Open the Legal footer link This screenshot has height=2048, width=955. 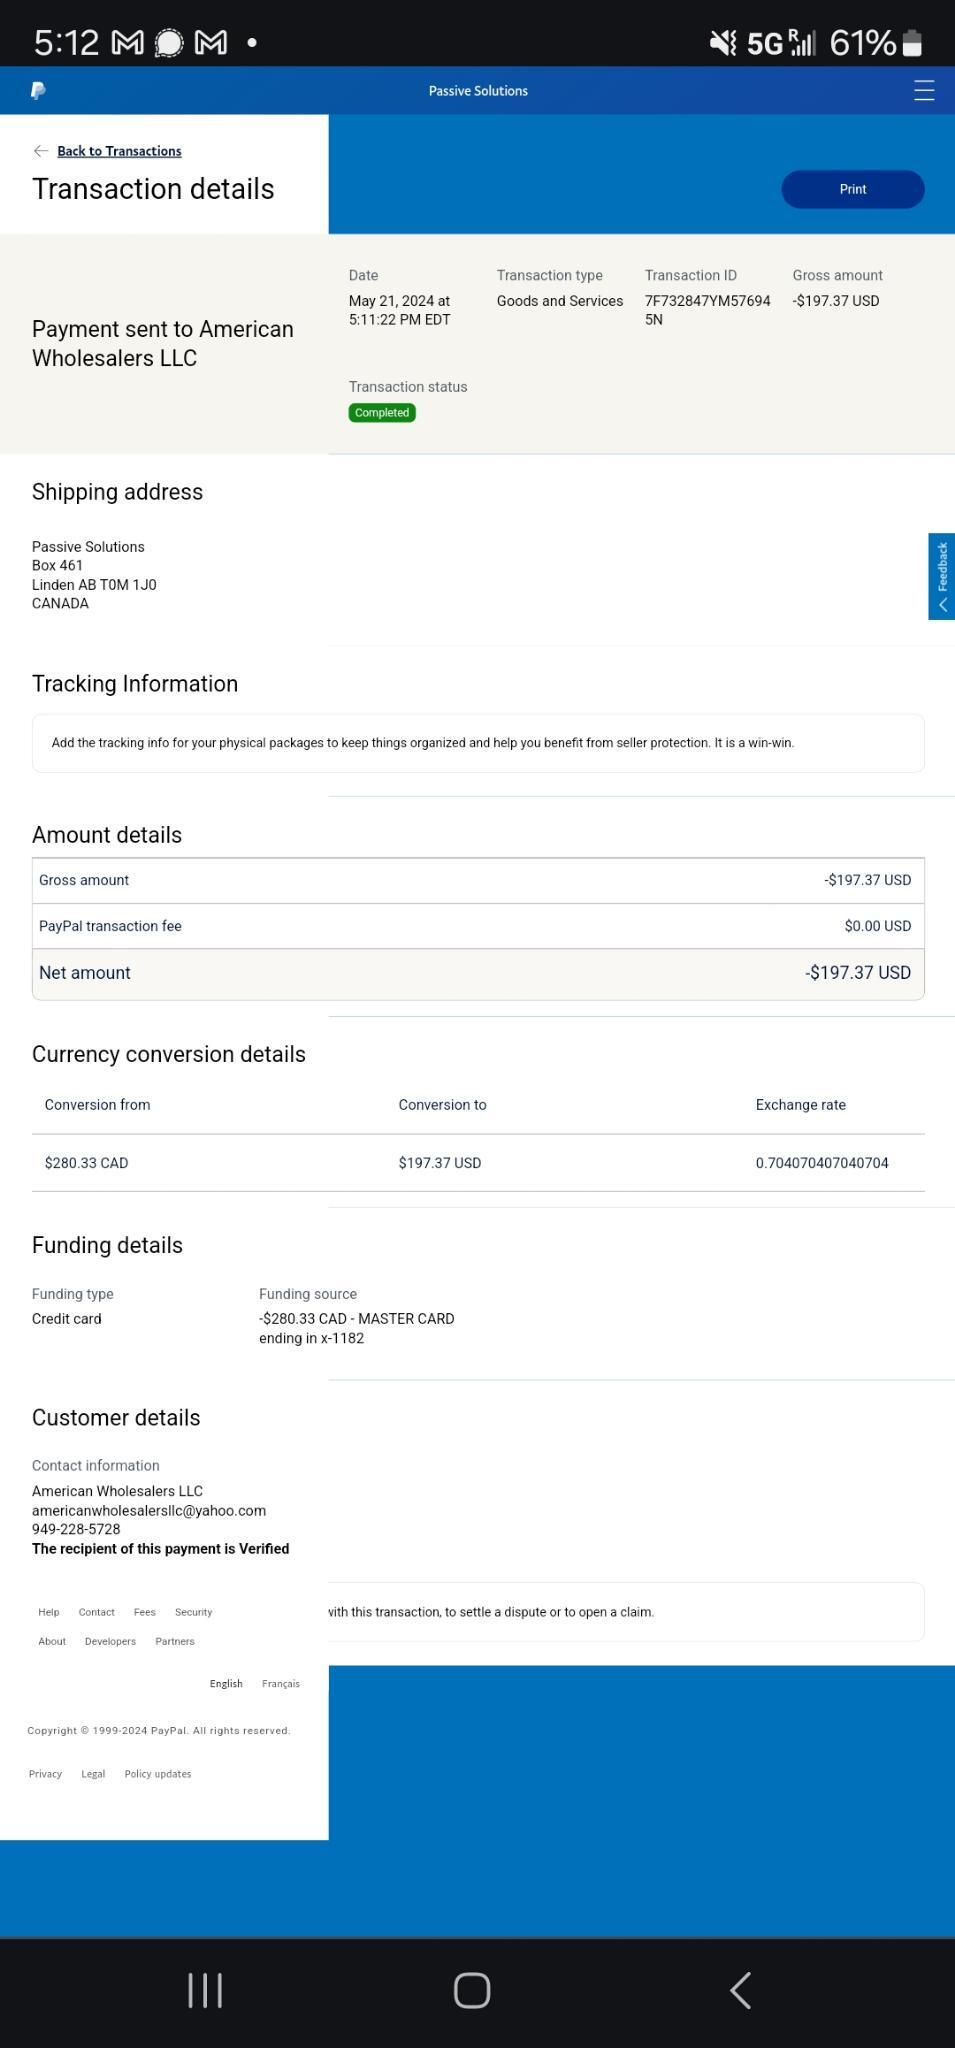[x=93, y=1774]
